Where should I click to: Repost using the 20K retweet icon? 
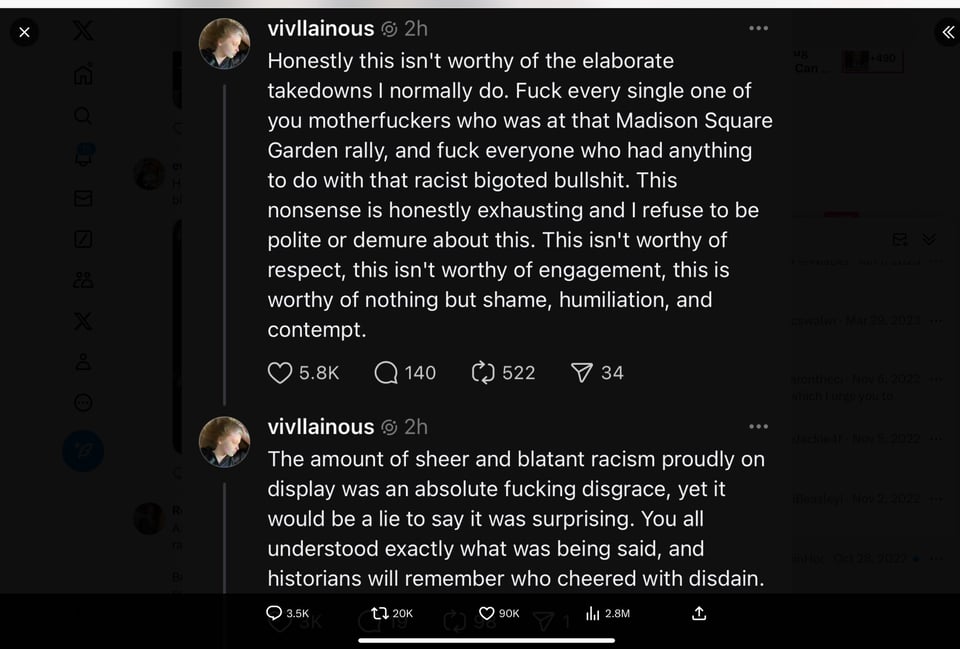point(379,613)
